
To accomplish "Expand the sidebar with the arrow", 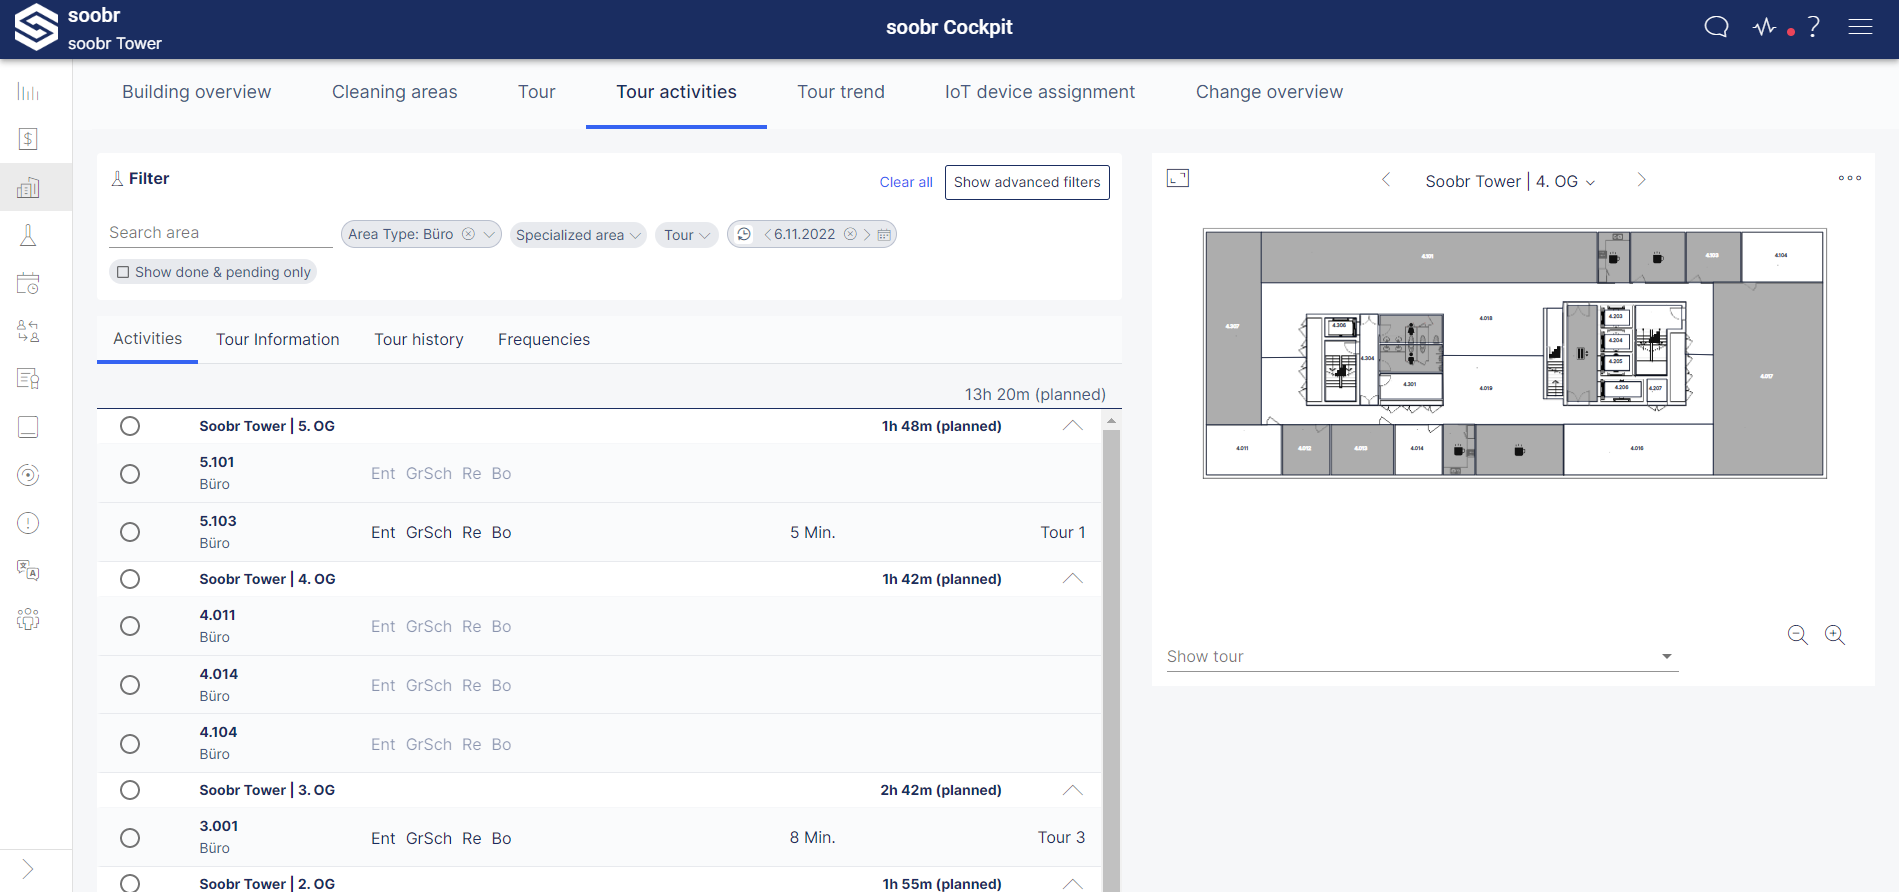I will click(x=28, y=870).
